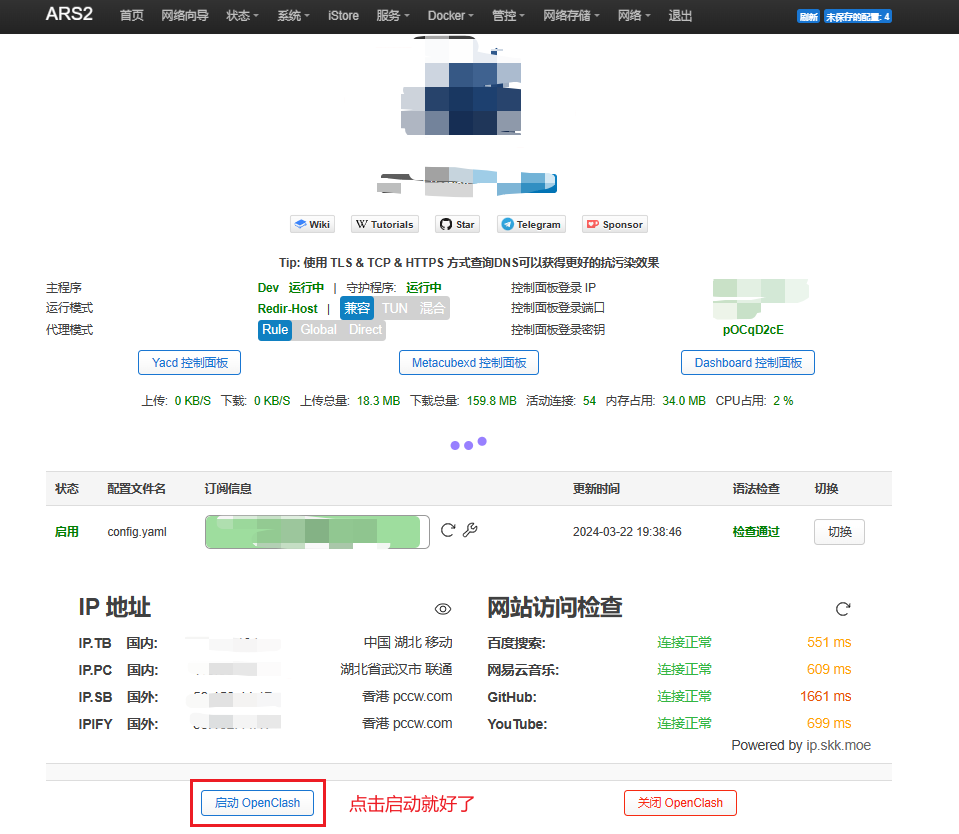Select the 兼容 run mode
Screen dimensions: 959x834
[357, 308]
